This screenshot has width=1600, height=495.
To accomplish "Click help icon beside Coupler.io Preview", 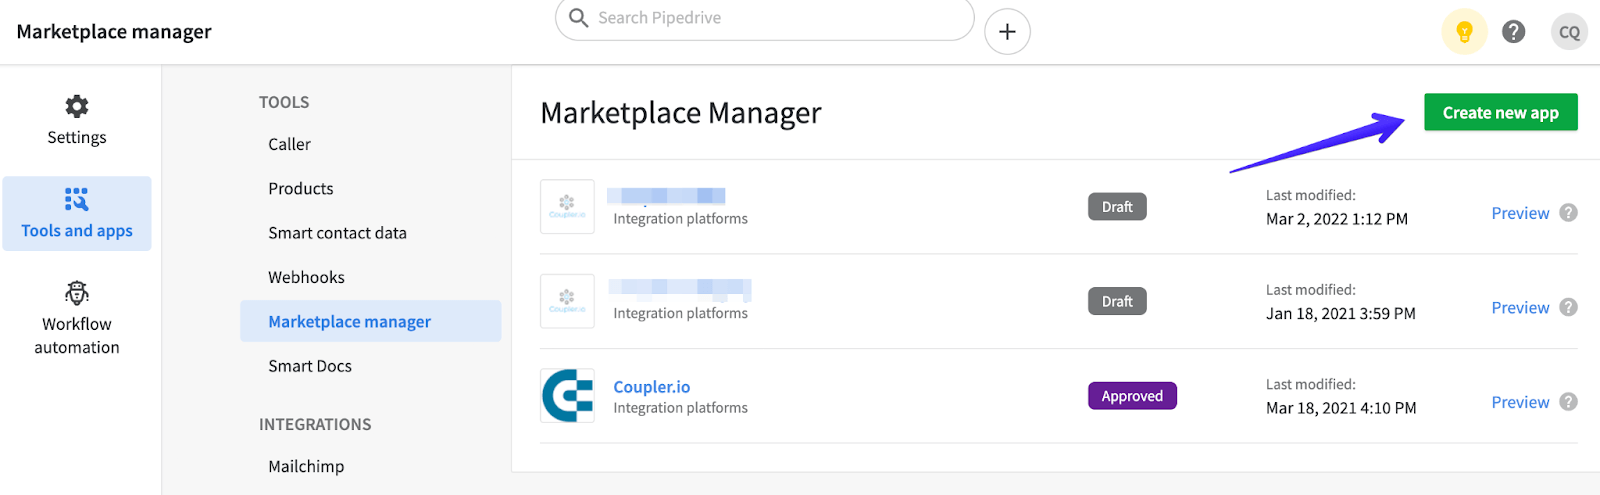I will click(1569, 402).
